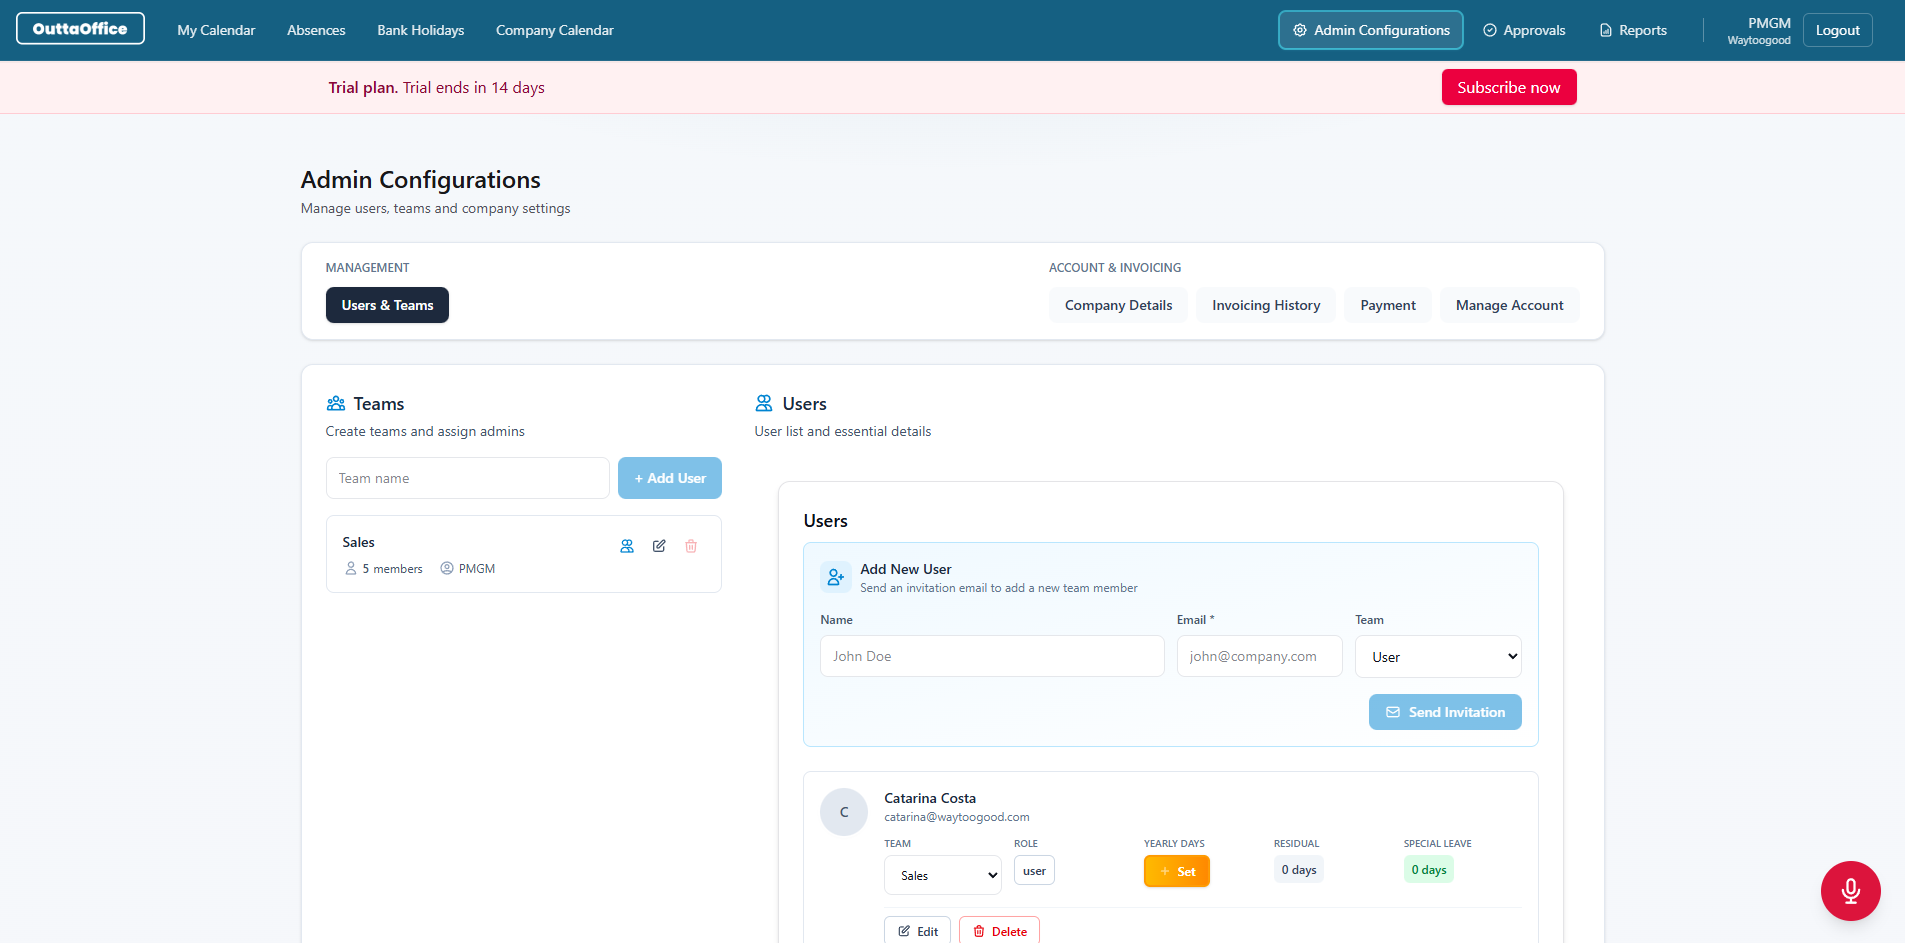Open Bank Holidays page
The height and width of the screenshot is (943, 1905).
[421, 30]
